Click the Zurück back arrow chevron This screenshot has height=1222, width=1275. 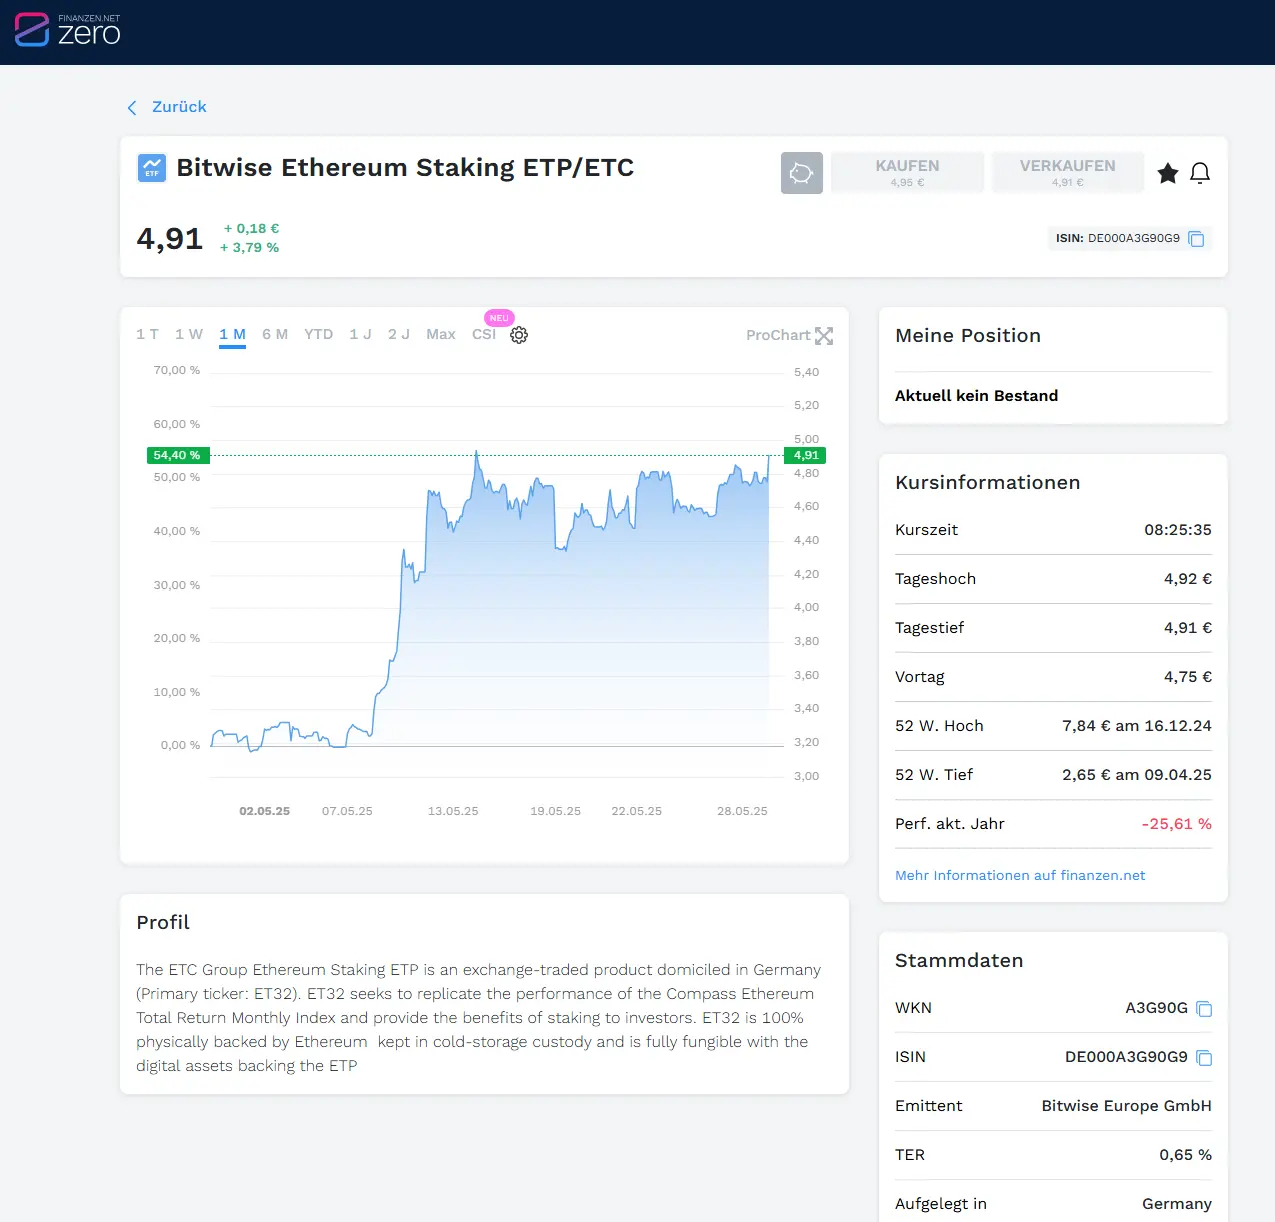[x=132, y=108]
